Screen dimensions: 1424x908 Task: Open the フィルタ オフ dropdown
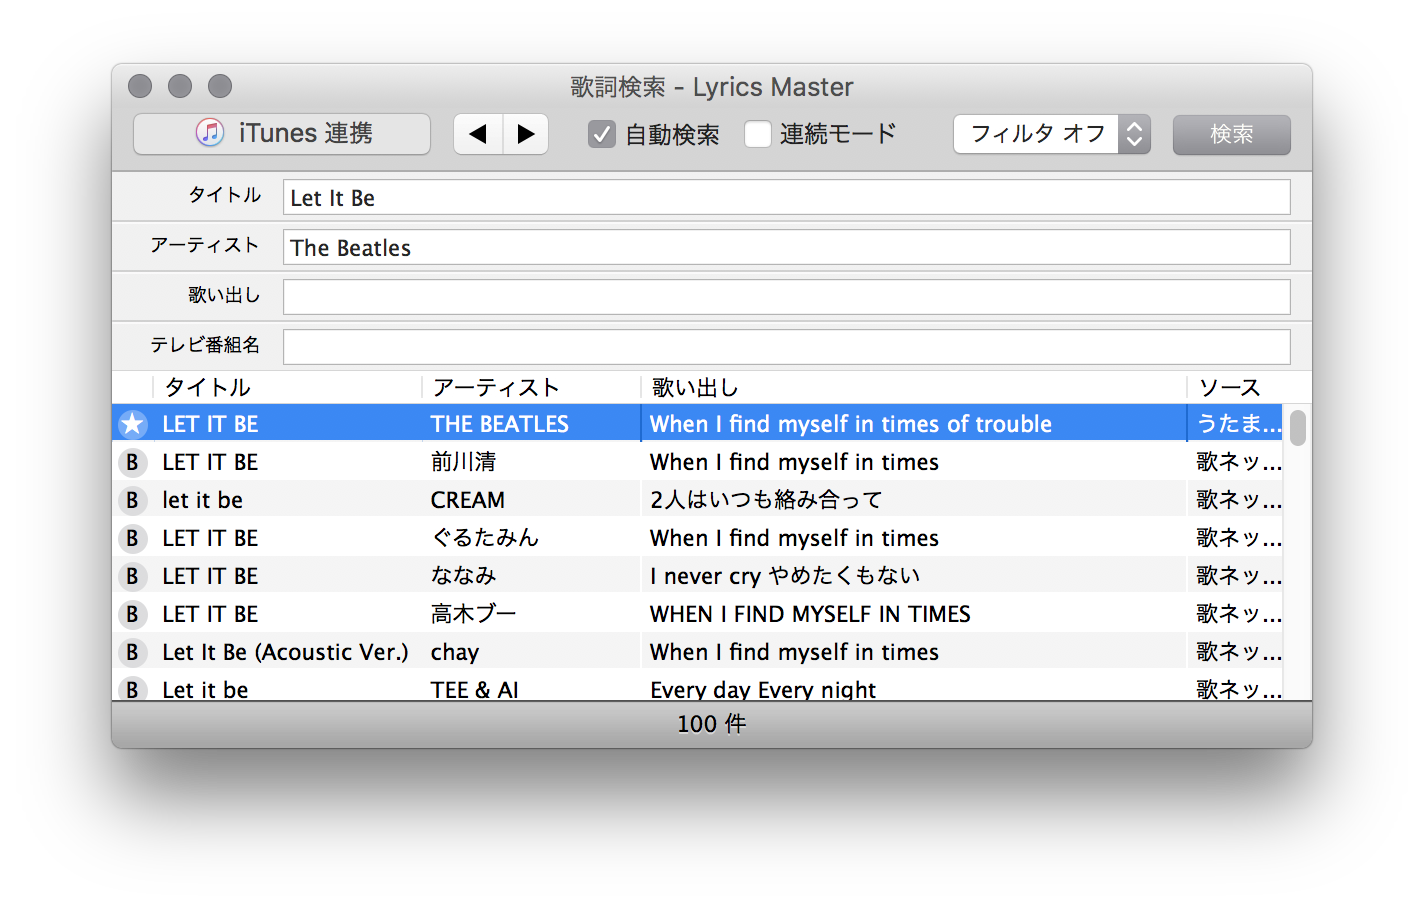1052,134
